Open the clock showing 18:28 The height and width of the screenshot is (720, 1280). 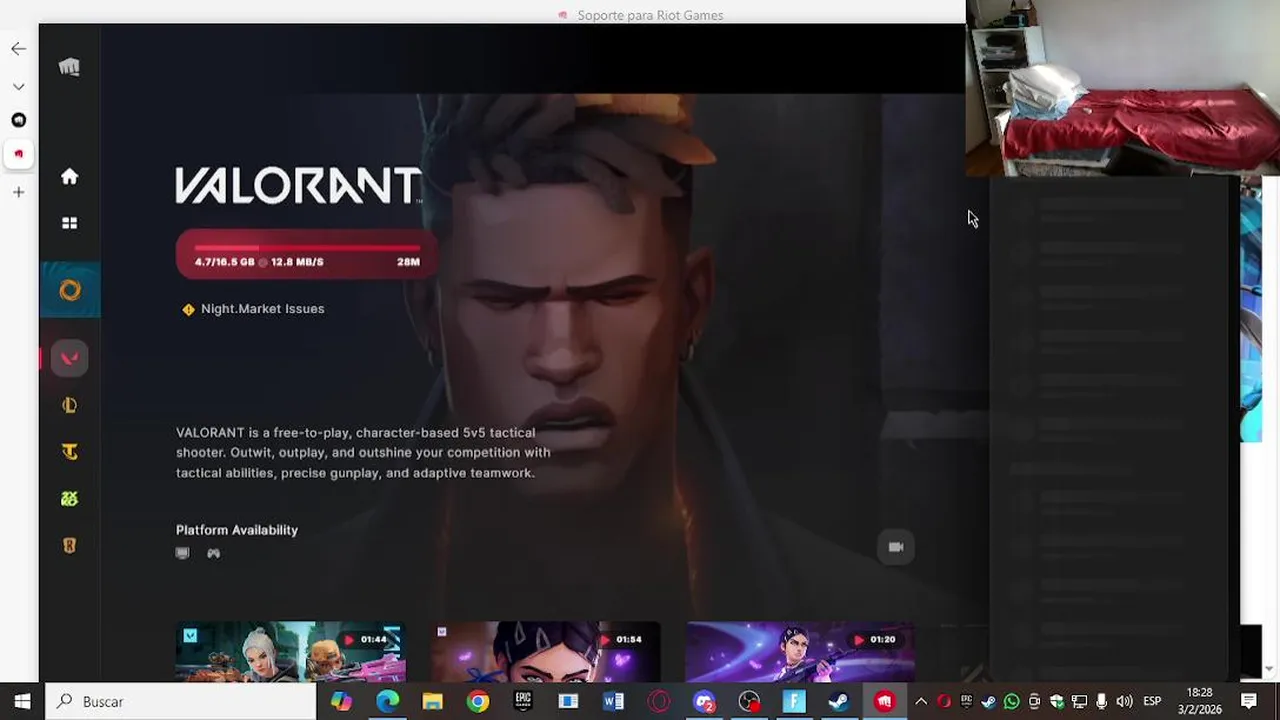[x=1200, y=701]
